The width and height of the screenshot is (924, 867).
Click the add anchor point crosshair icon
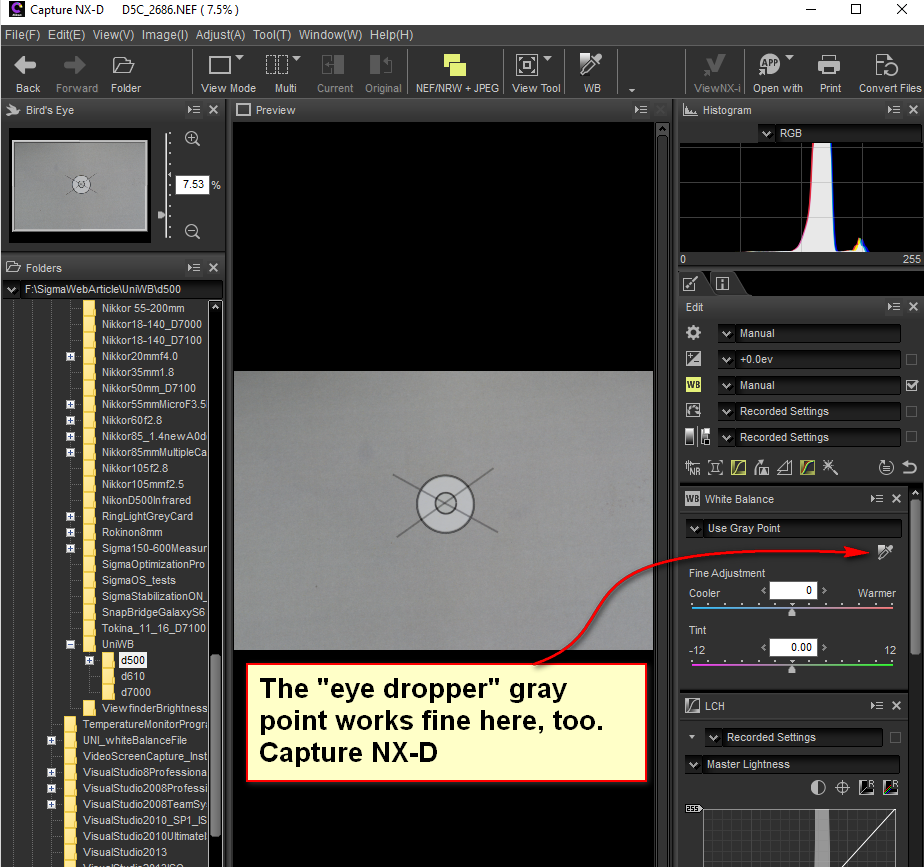coord(843,788)
